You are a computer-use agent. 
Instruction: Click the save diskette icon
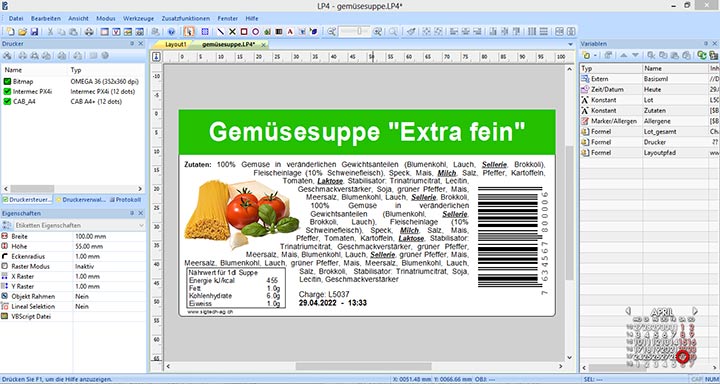pos(34,32)
